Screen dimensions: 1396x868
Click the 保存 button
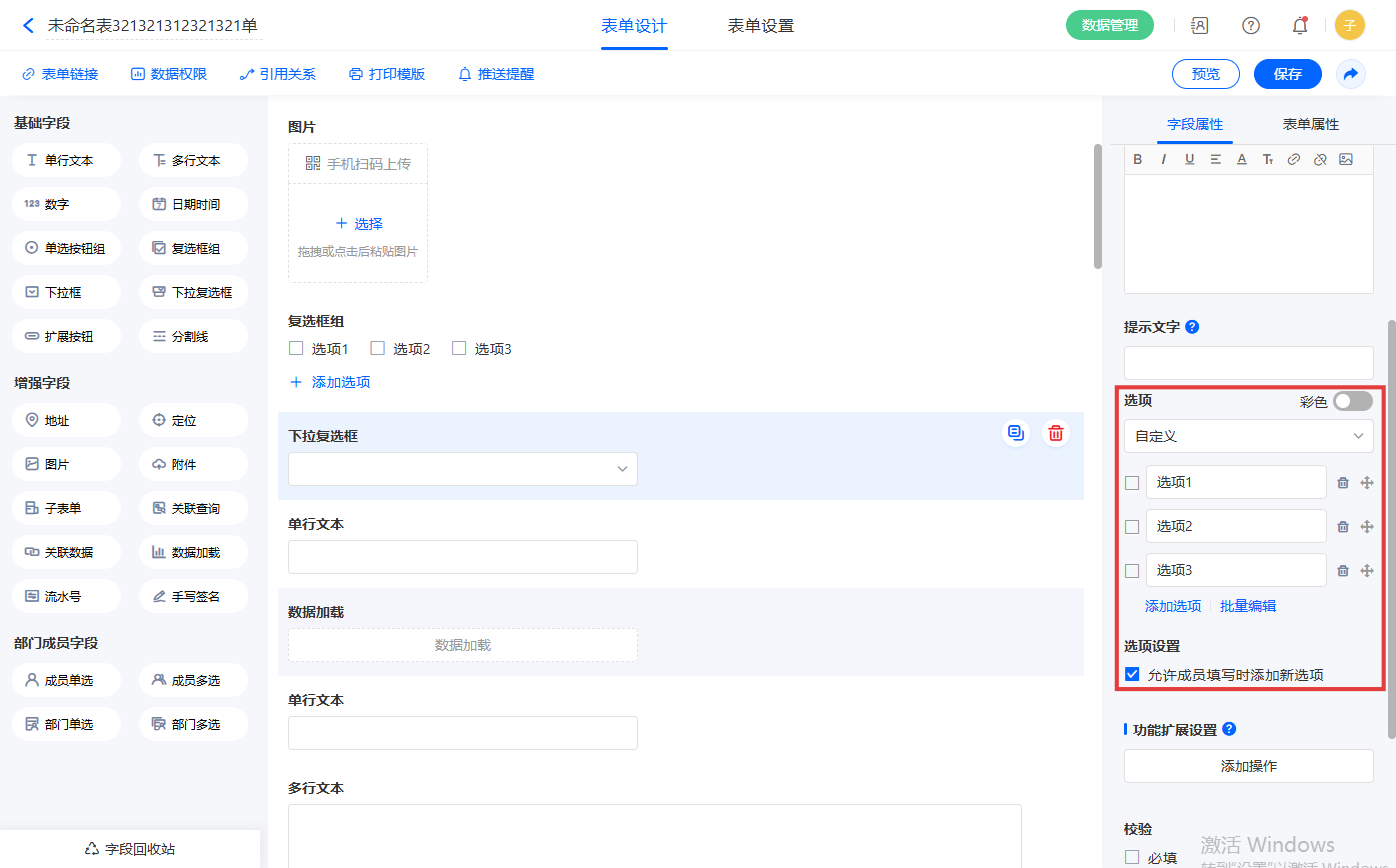[1287, 74]
